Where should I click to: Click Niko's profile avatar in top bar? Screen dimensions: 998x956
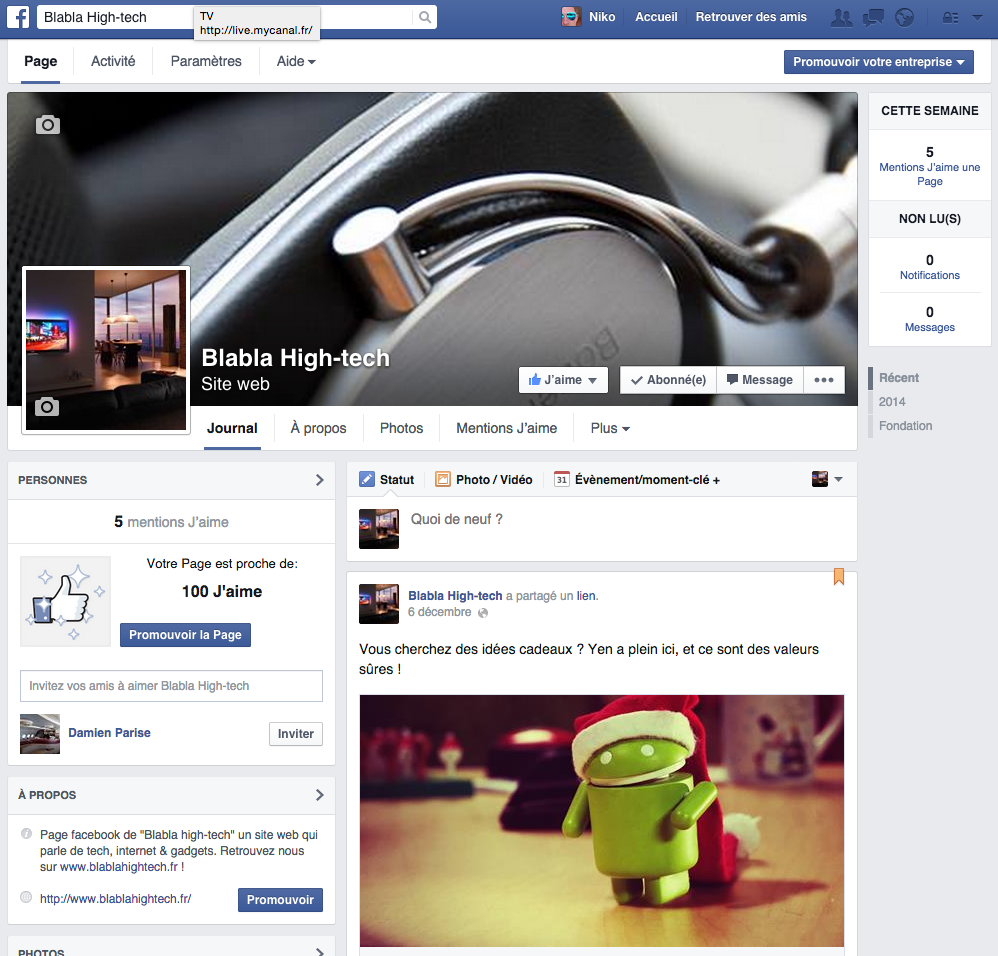pyautogui.click(x=571, y=17)
